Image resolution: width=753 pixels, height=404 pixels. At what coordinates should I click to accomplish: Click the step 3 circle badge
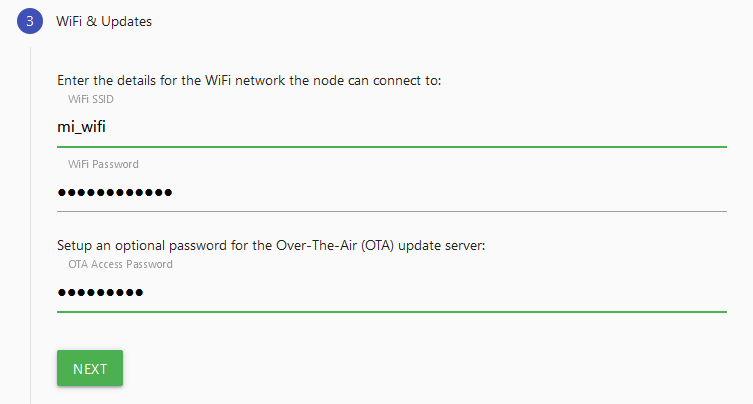(x=30, y=21)
